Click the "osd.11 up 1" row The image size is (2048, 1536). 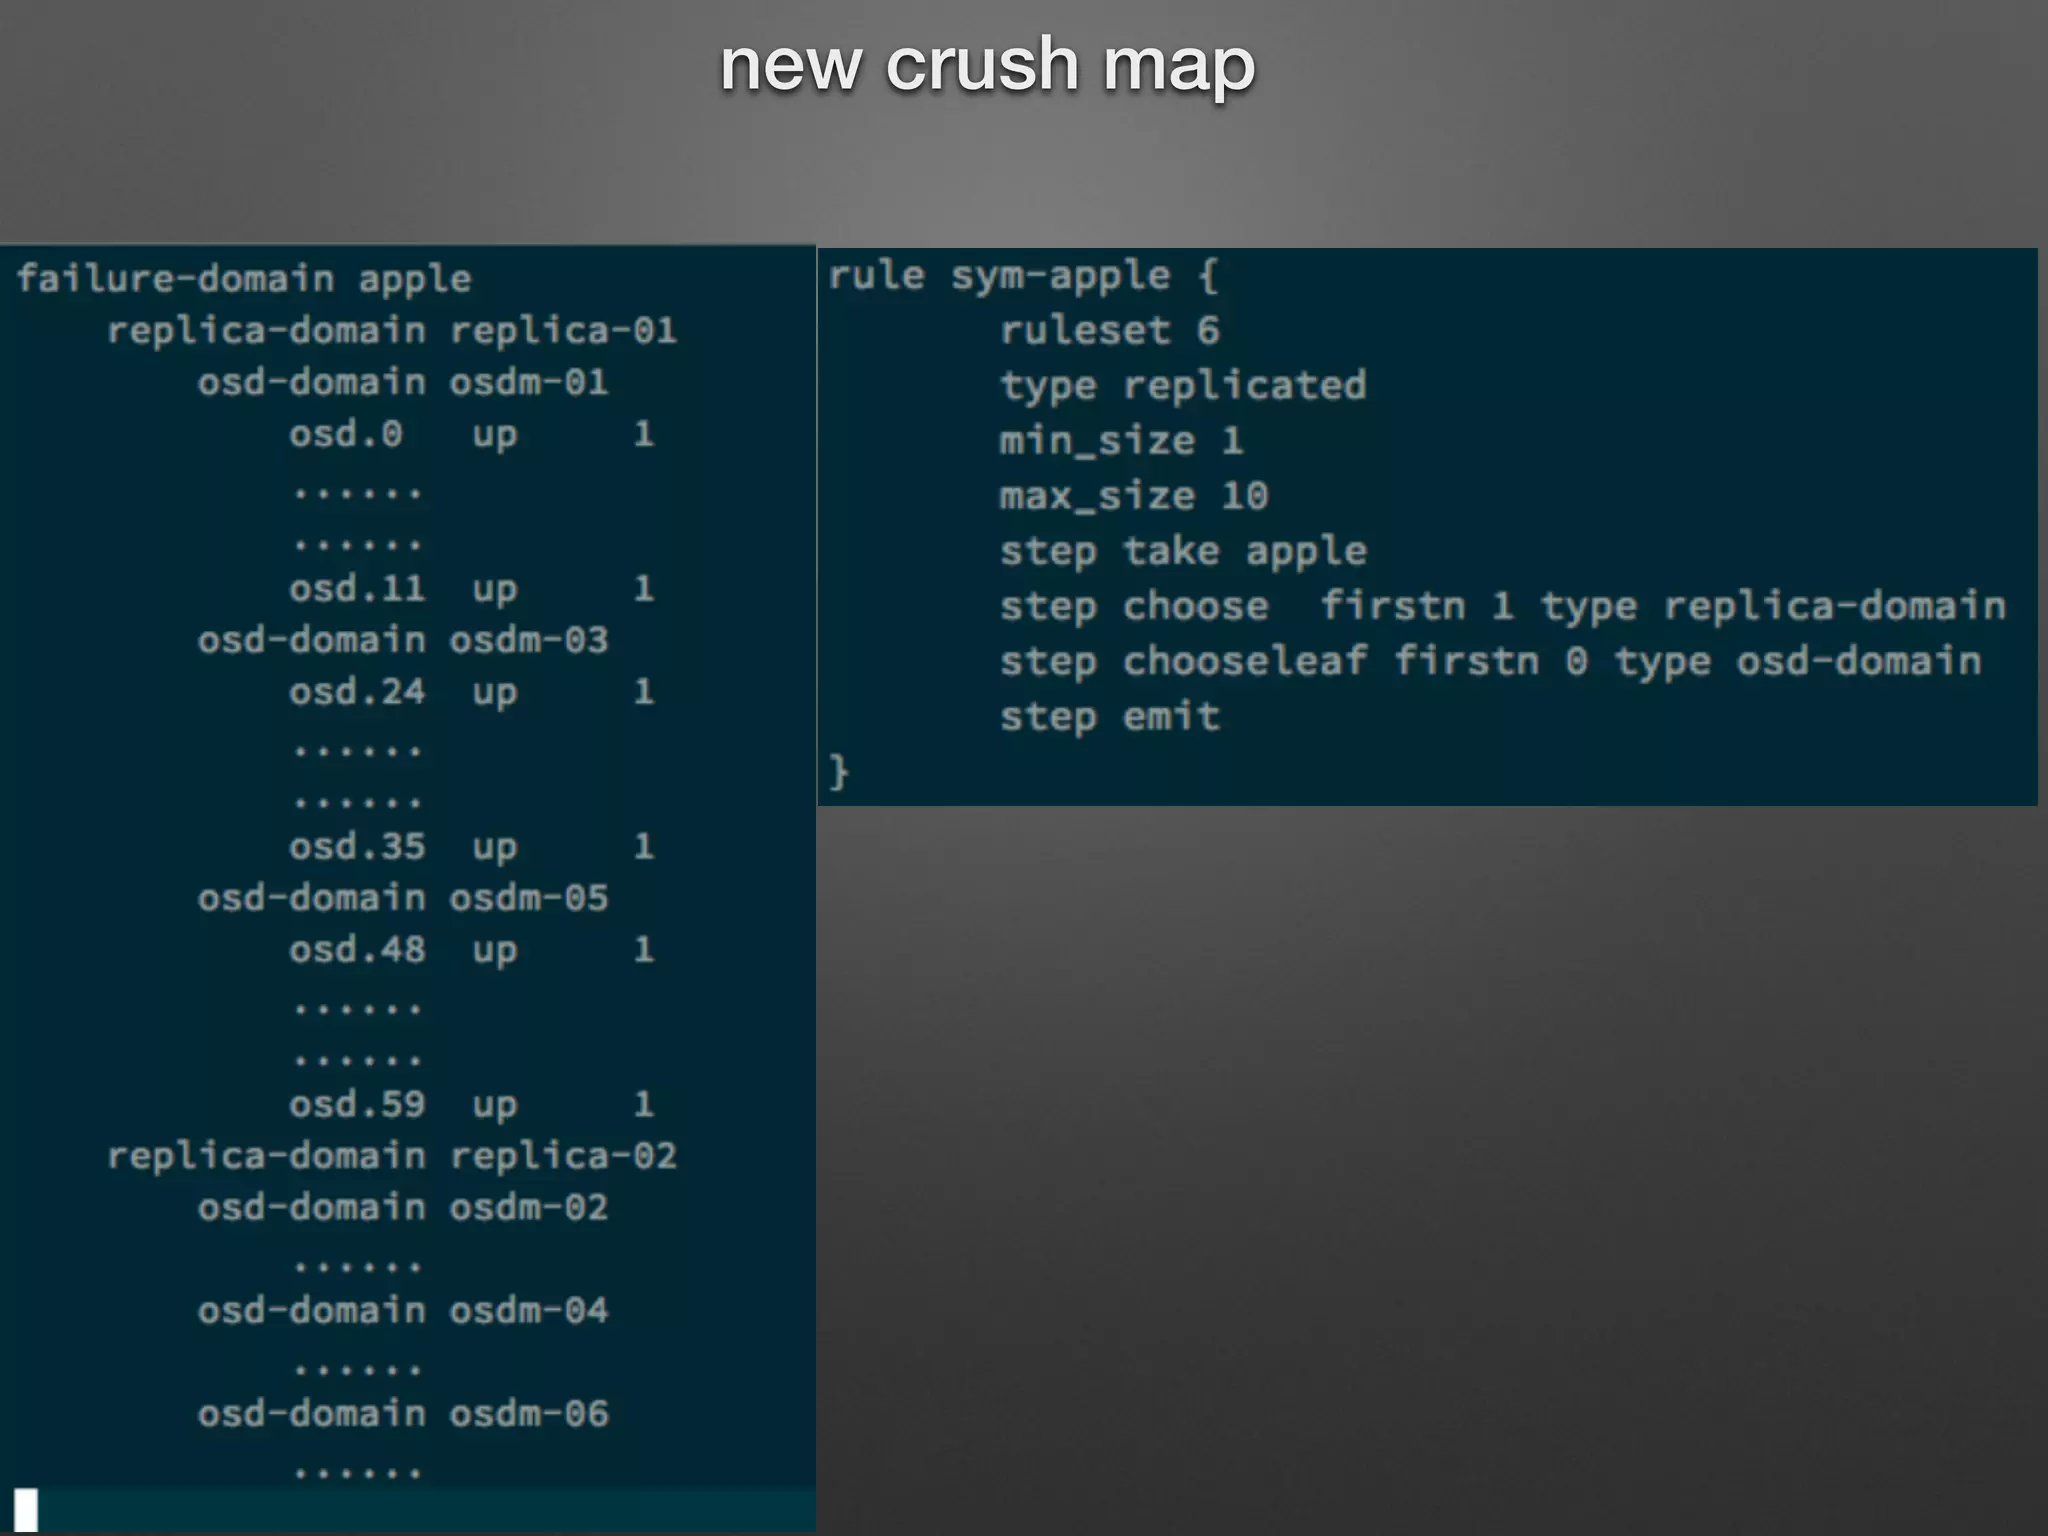[x=472, y=589]
